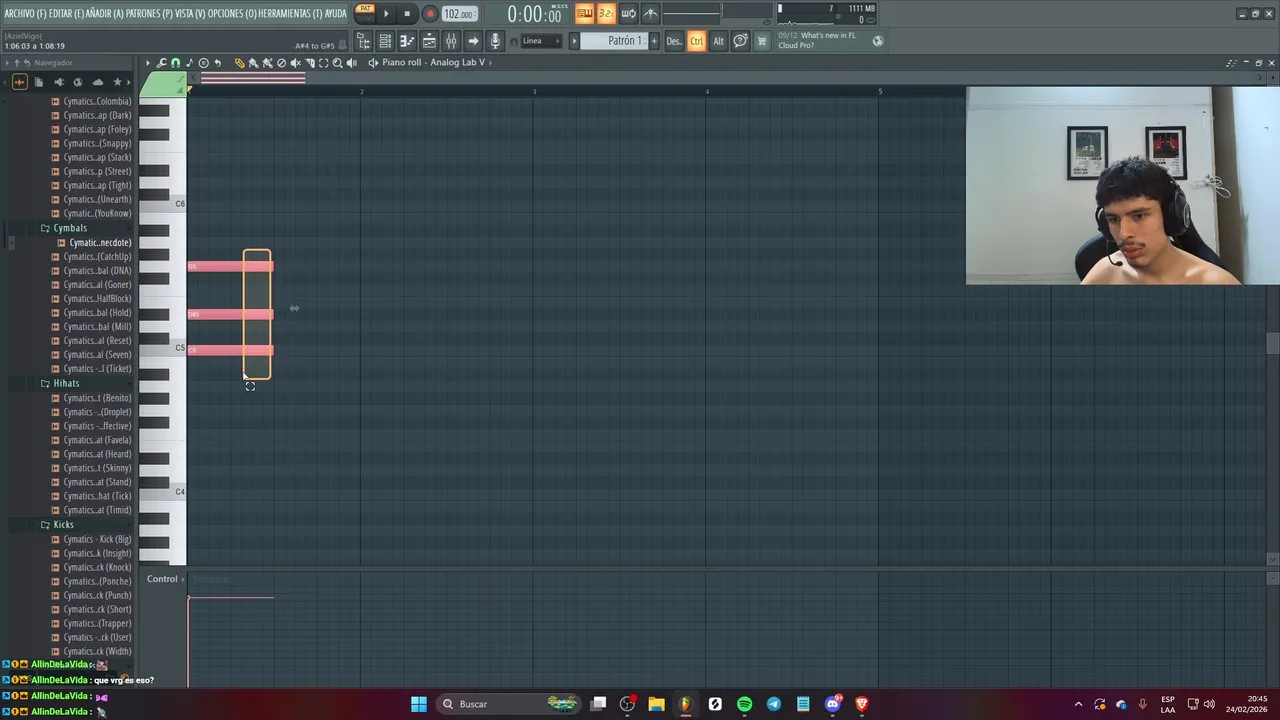Image resolution: width=1280 pixels, height=720 pixels.
Task: Click the C5 piano key
Action: point(163,347)
